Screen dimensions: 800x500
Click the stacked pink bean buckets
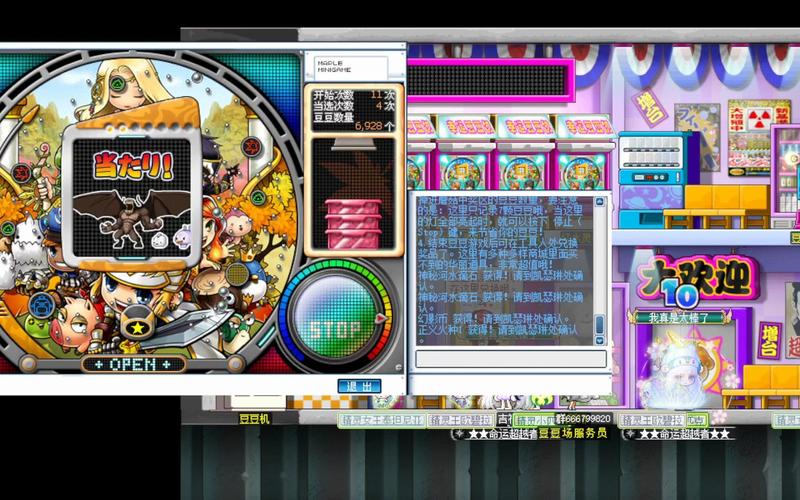353,223
